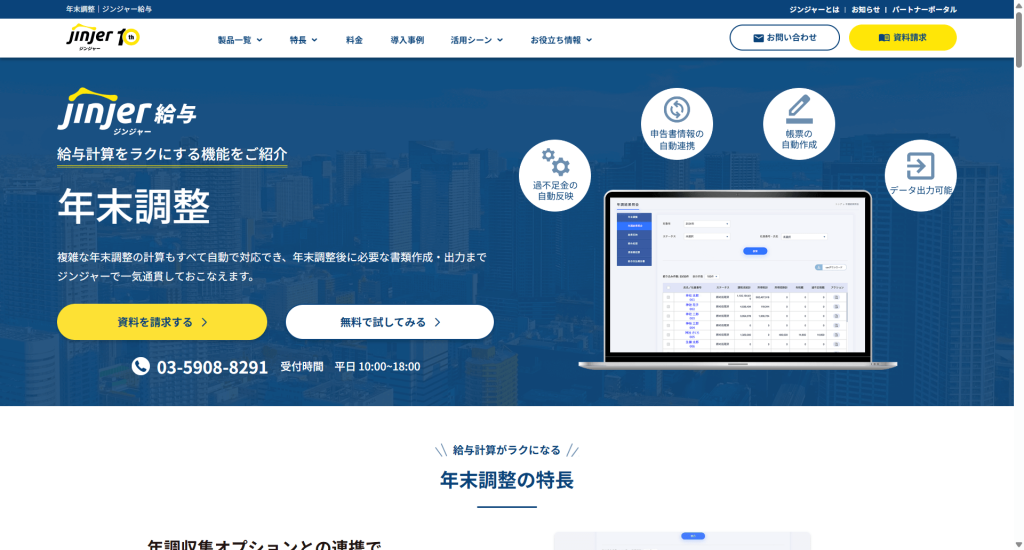Open the ジンジャーとは link
Screen dimensions: 1024x550
tap(814, 9)
